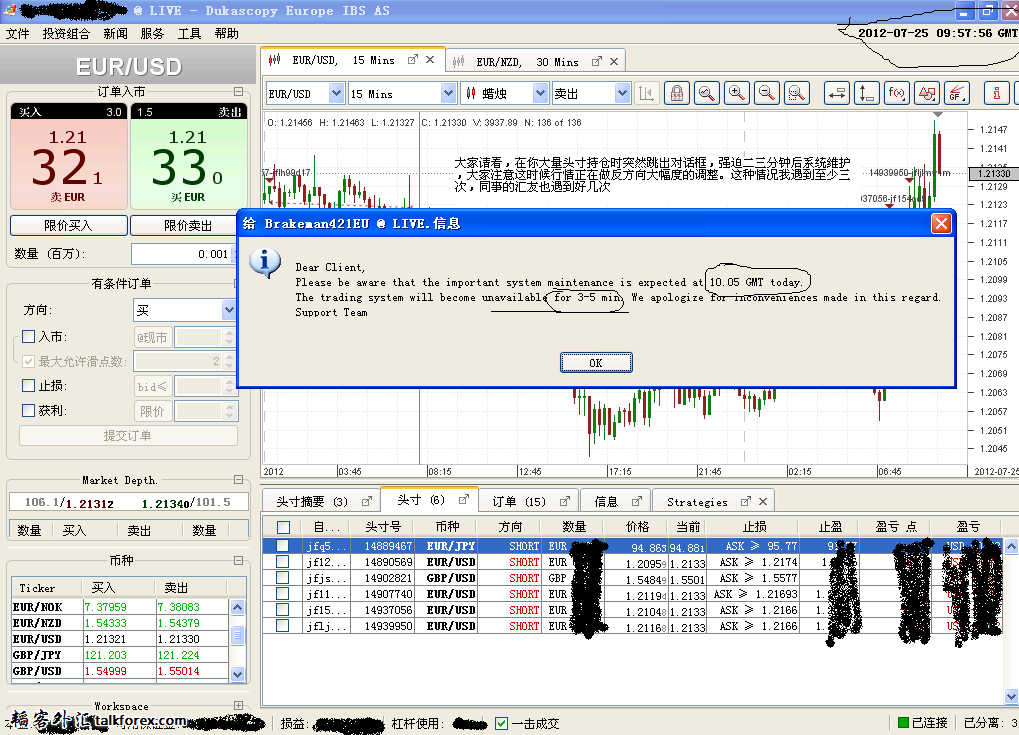Select the EUR/NOK row in ticker list
1019x735 pixels.
[x=120, y=607]
